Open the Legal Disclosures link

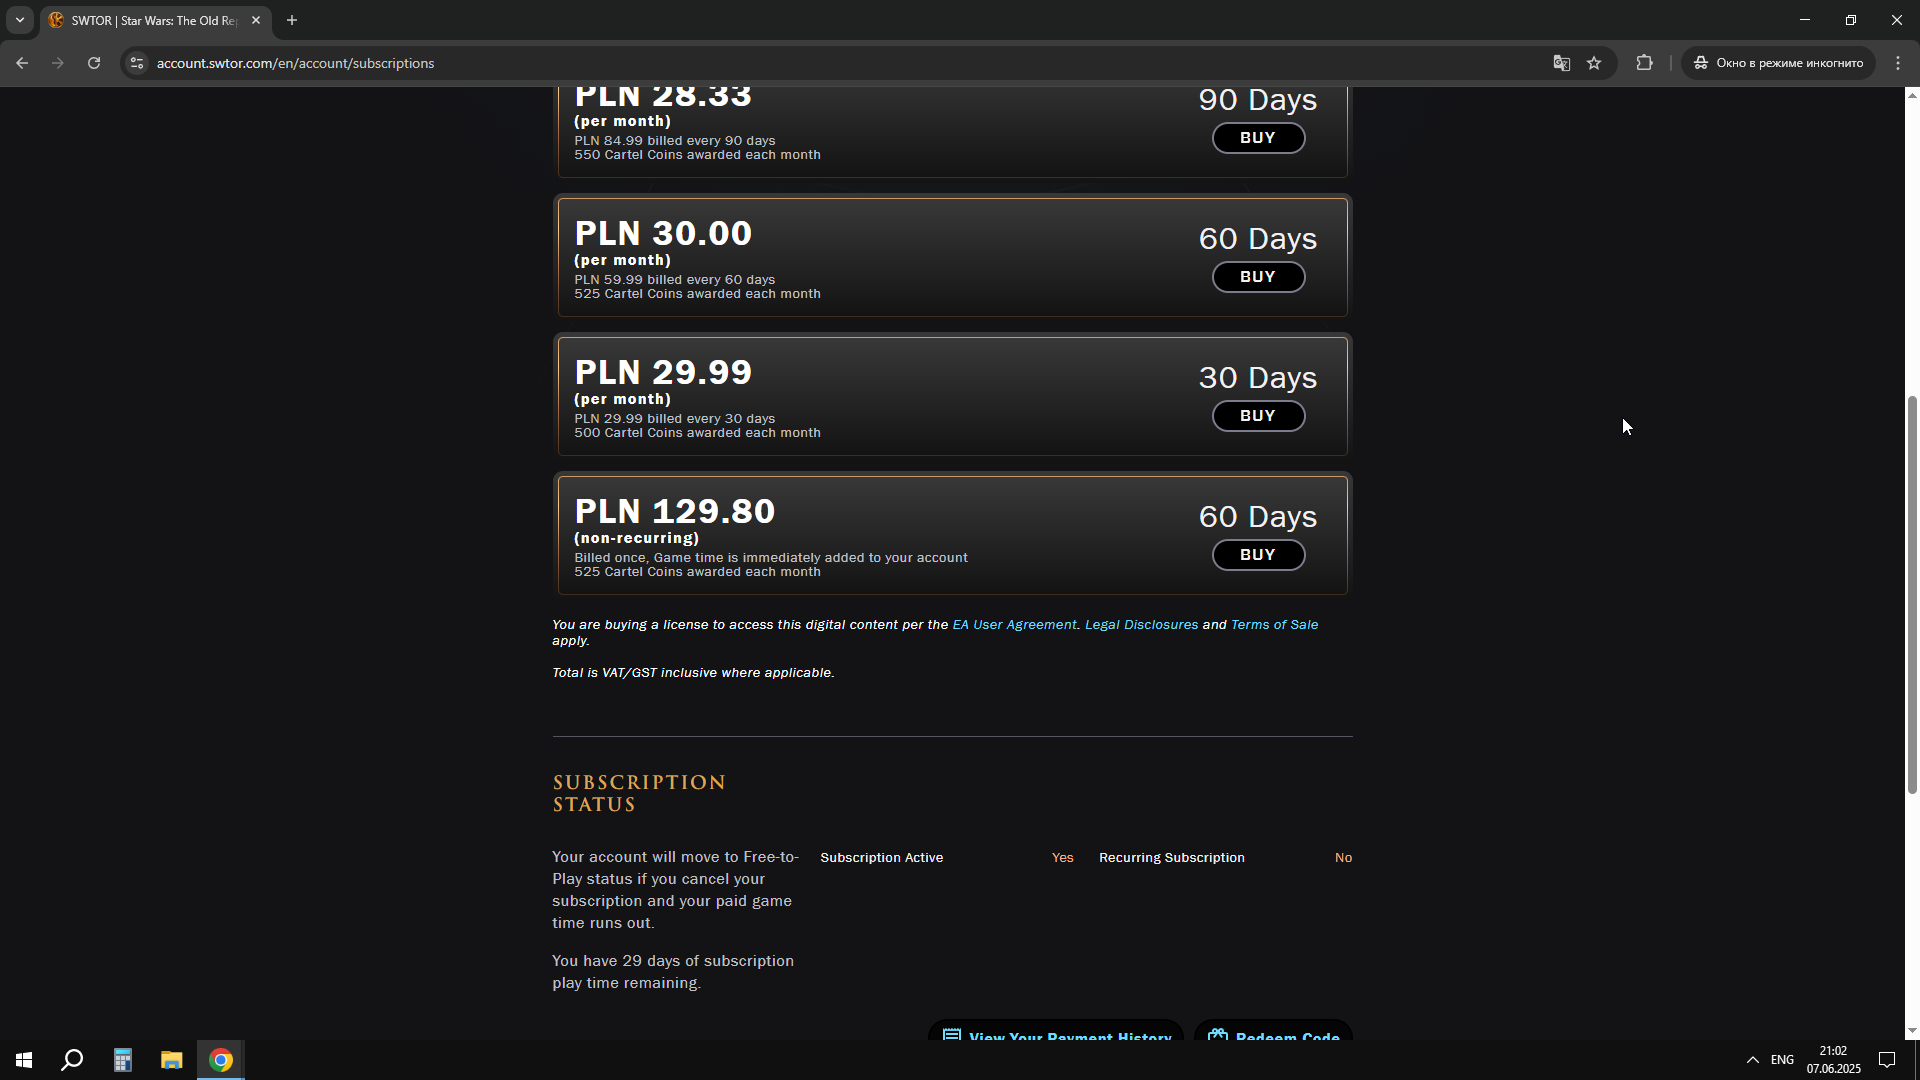coord(1141,625)
